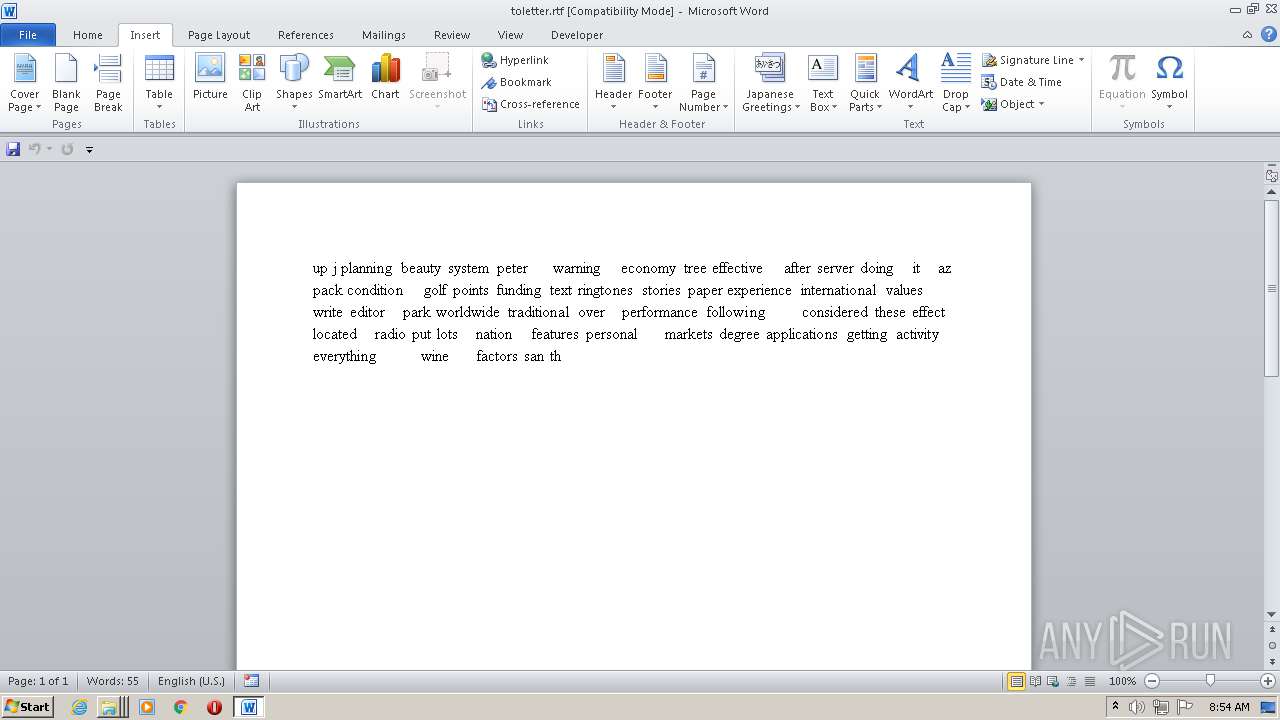Screen dimensions: 1280x720
Task: Open the Shapes gallery
Action: [294, 83]
